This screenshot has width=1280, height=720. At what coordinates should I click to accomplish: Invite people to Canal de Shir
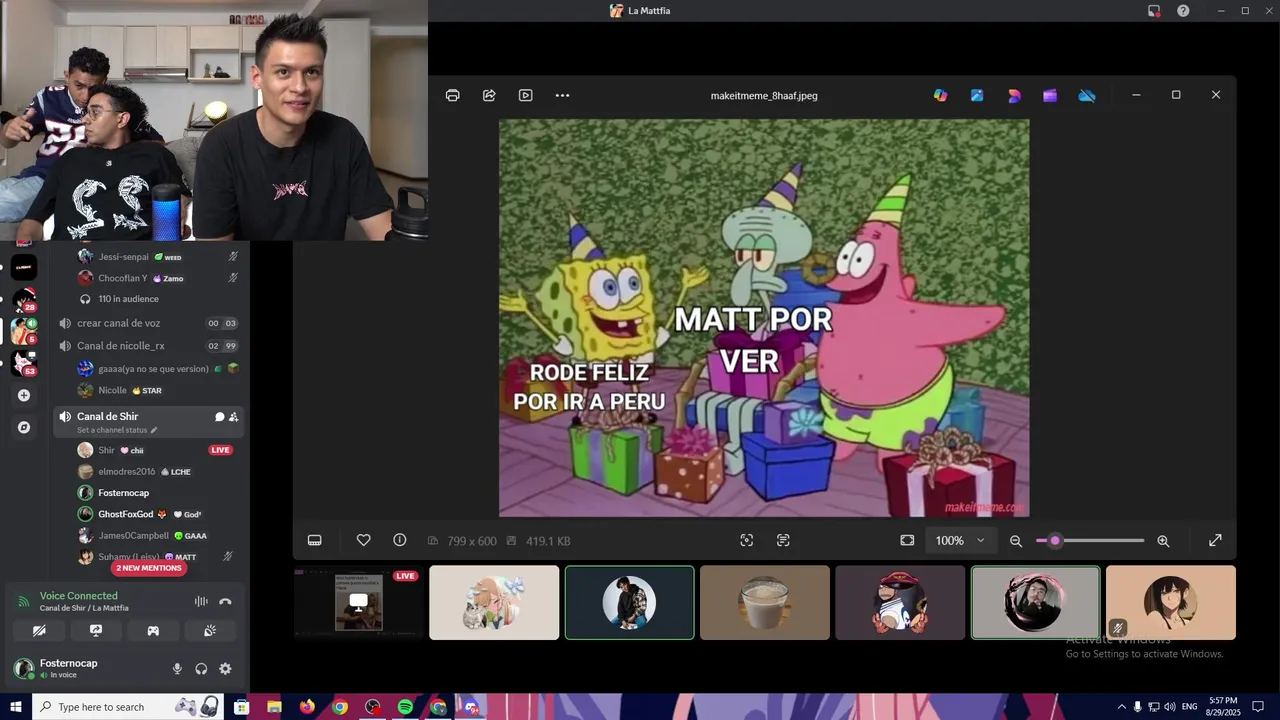(x=233, y=416)
